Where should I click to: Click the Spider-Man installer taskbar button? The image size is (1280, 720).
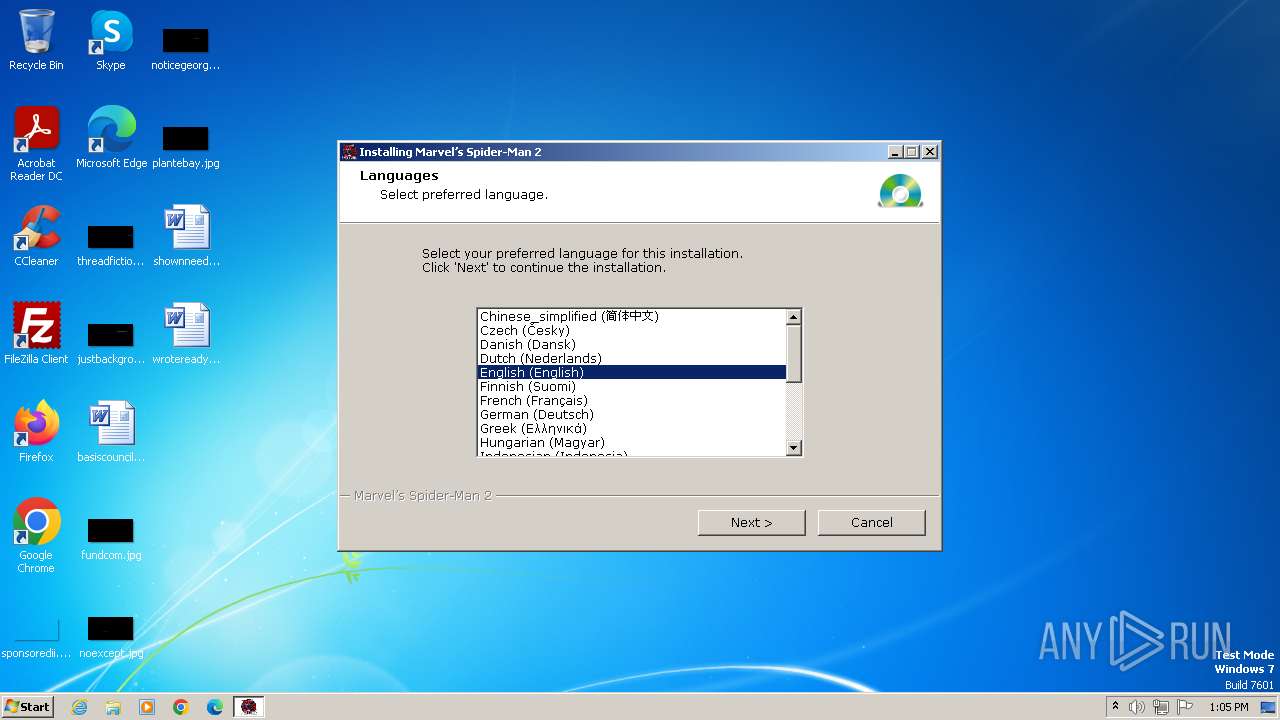249,707
